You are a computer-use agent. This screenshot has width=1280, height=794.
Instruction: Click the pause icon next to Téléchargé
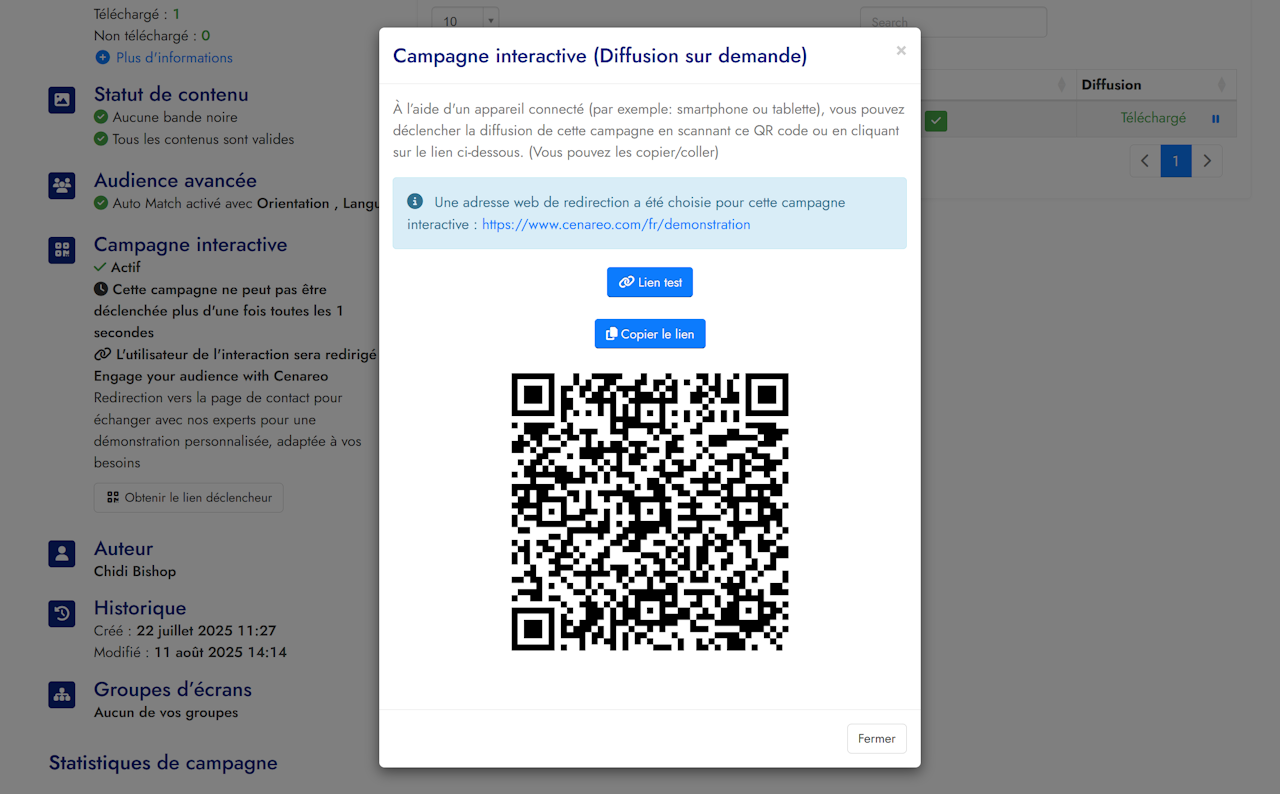1216,119
